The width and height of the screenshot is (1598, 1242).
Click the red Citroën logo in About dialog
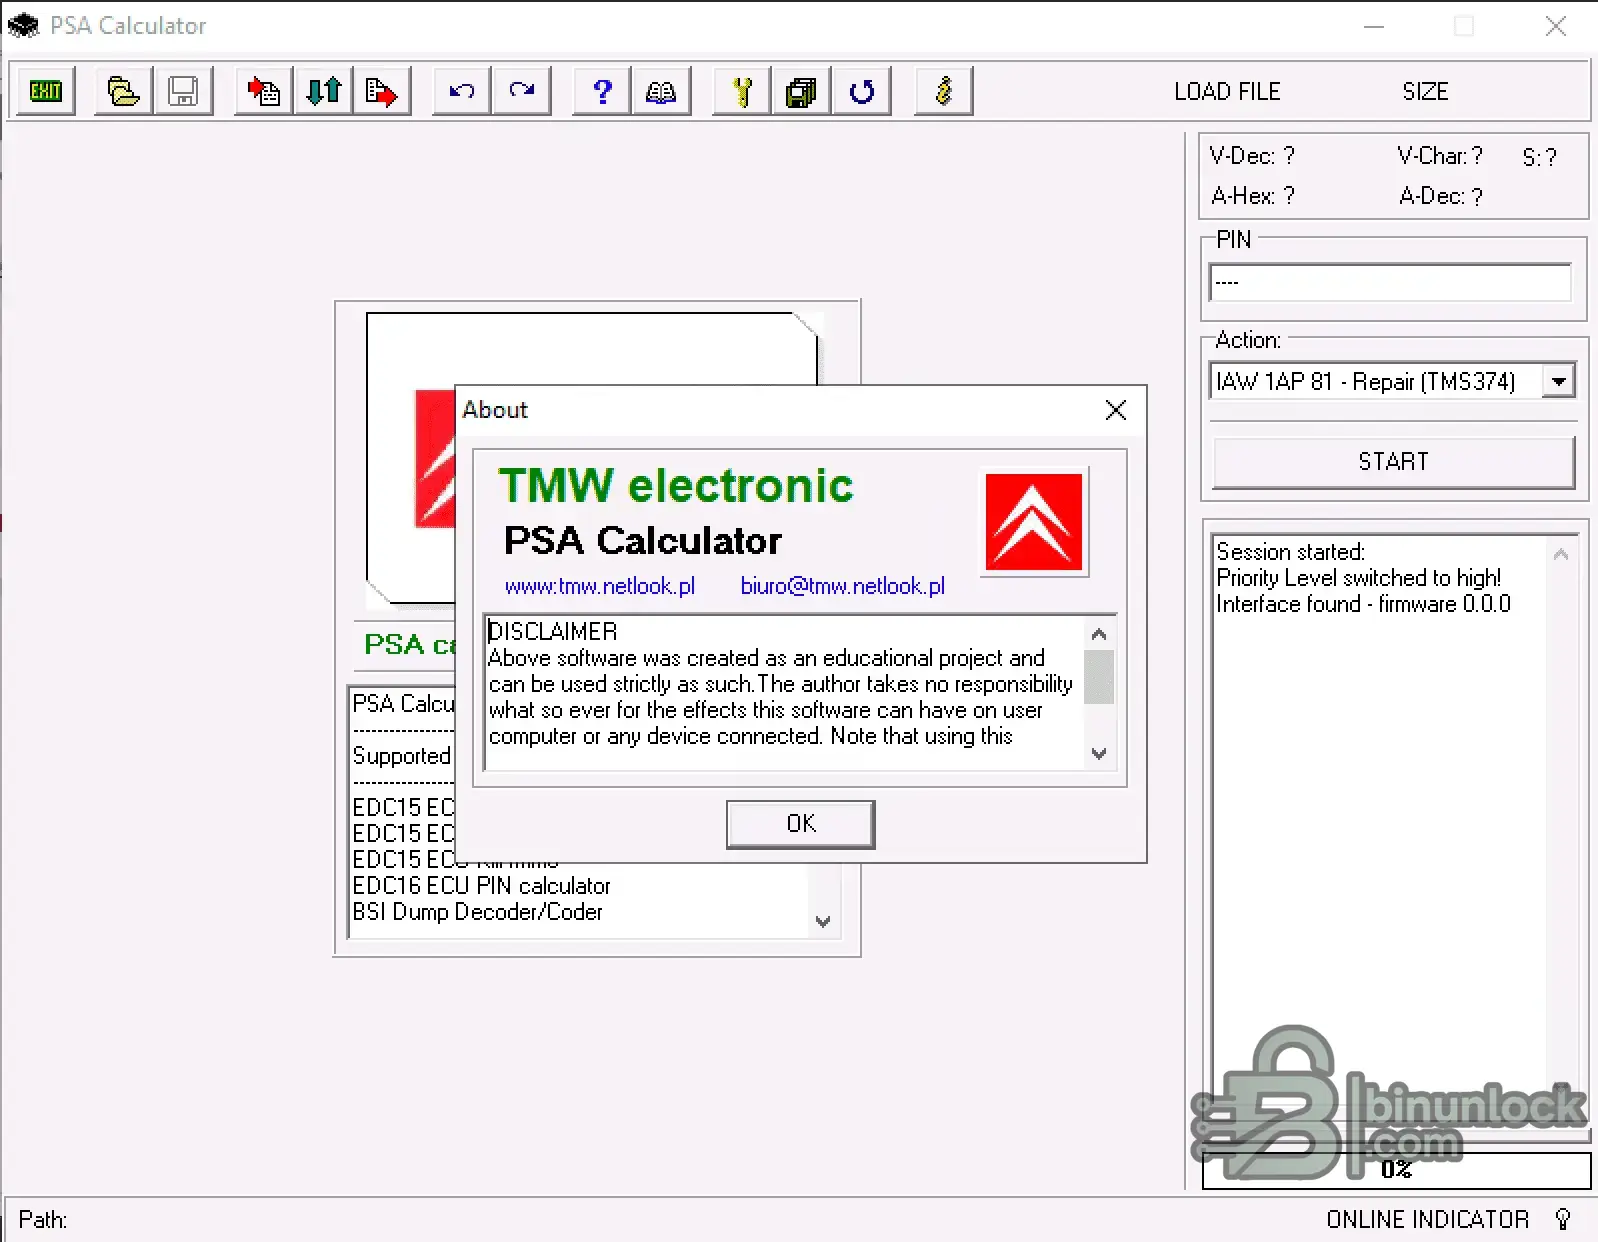click(1034, 522)
